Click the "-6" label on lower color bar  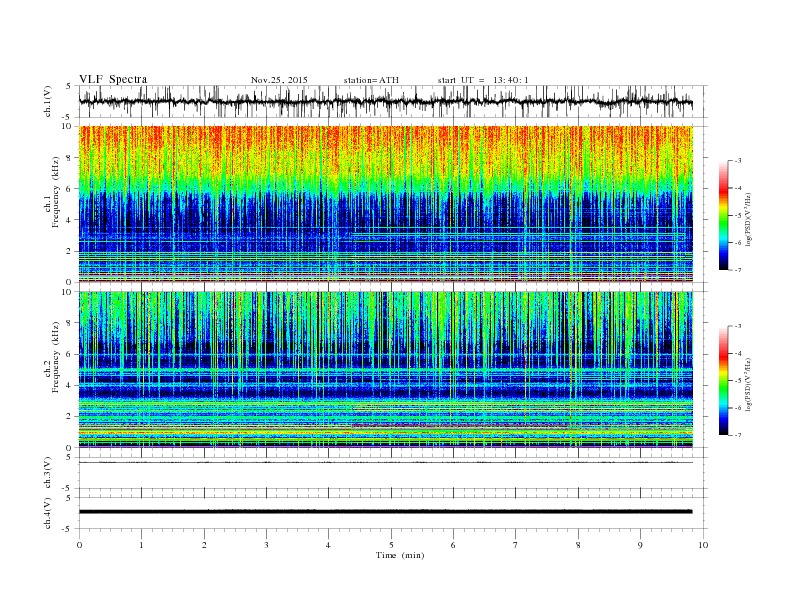point(738,408)
